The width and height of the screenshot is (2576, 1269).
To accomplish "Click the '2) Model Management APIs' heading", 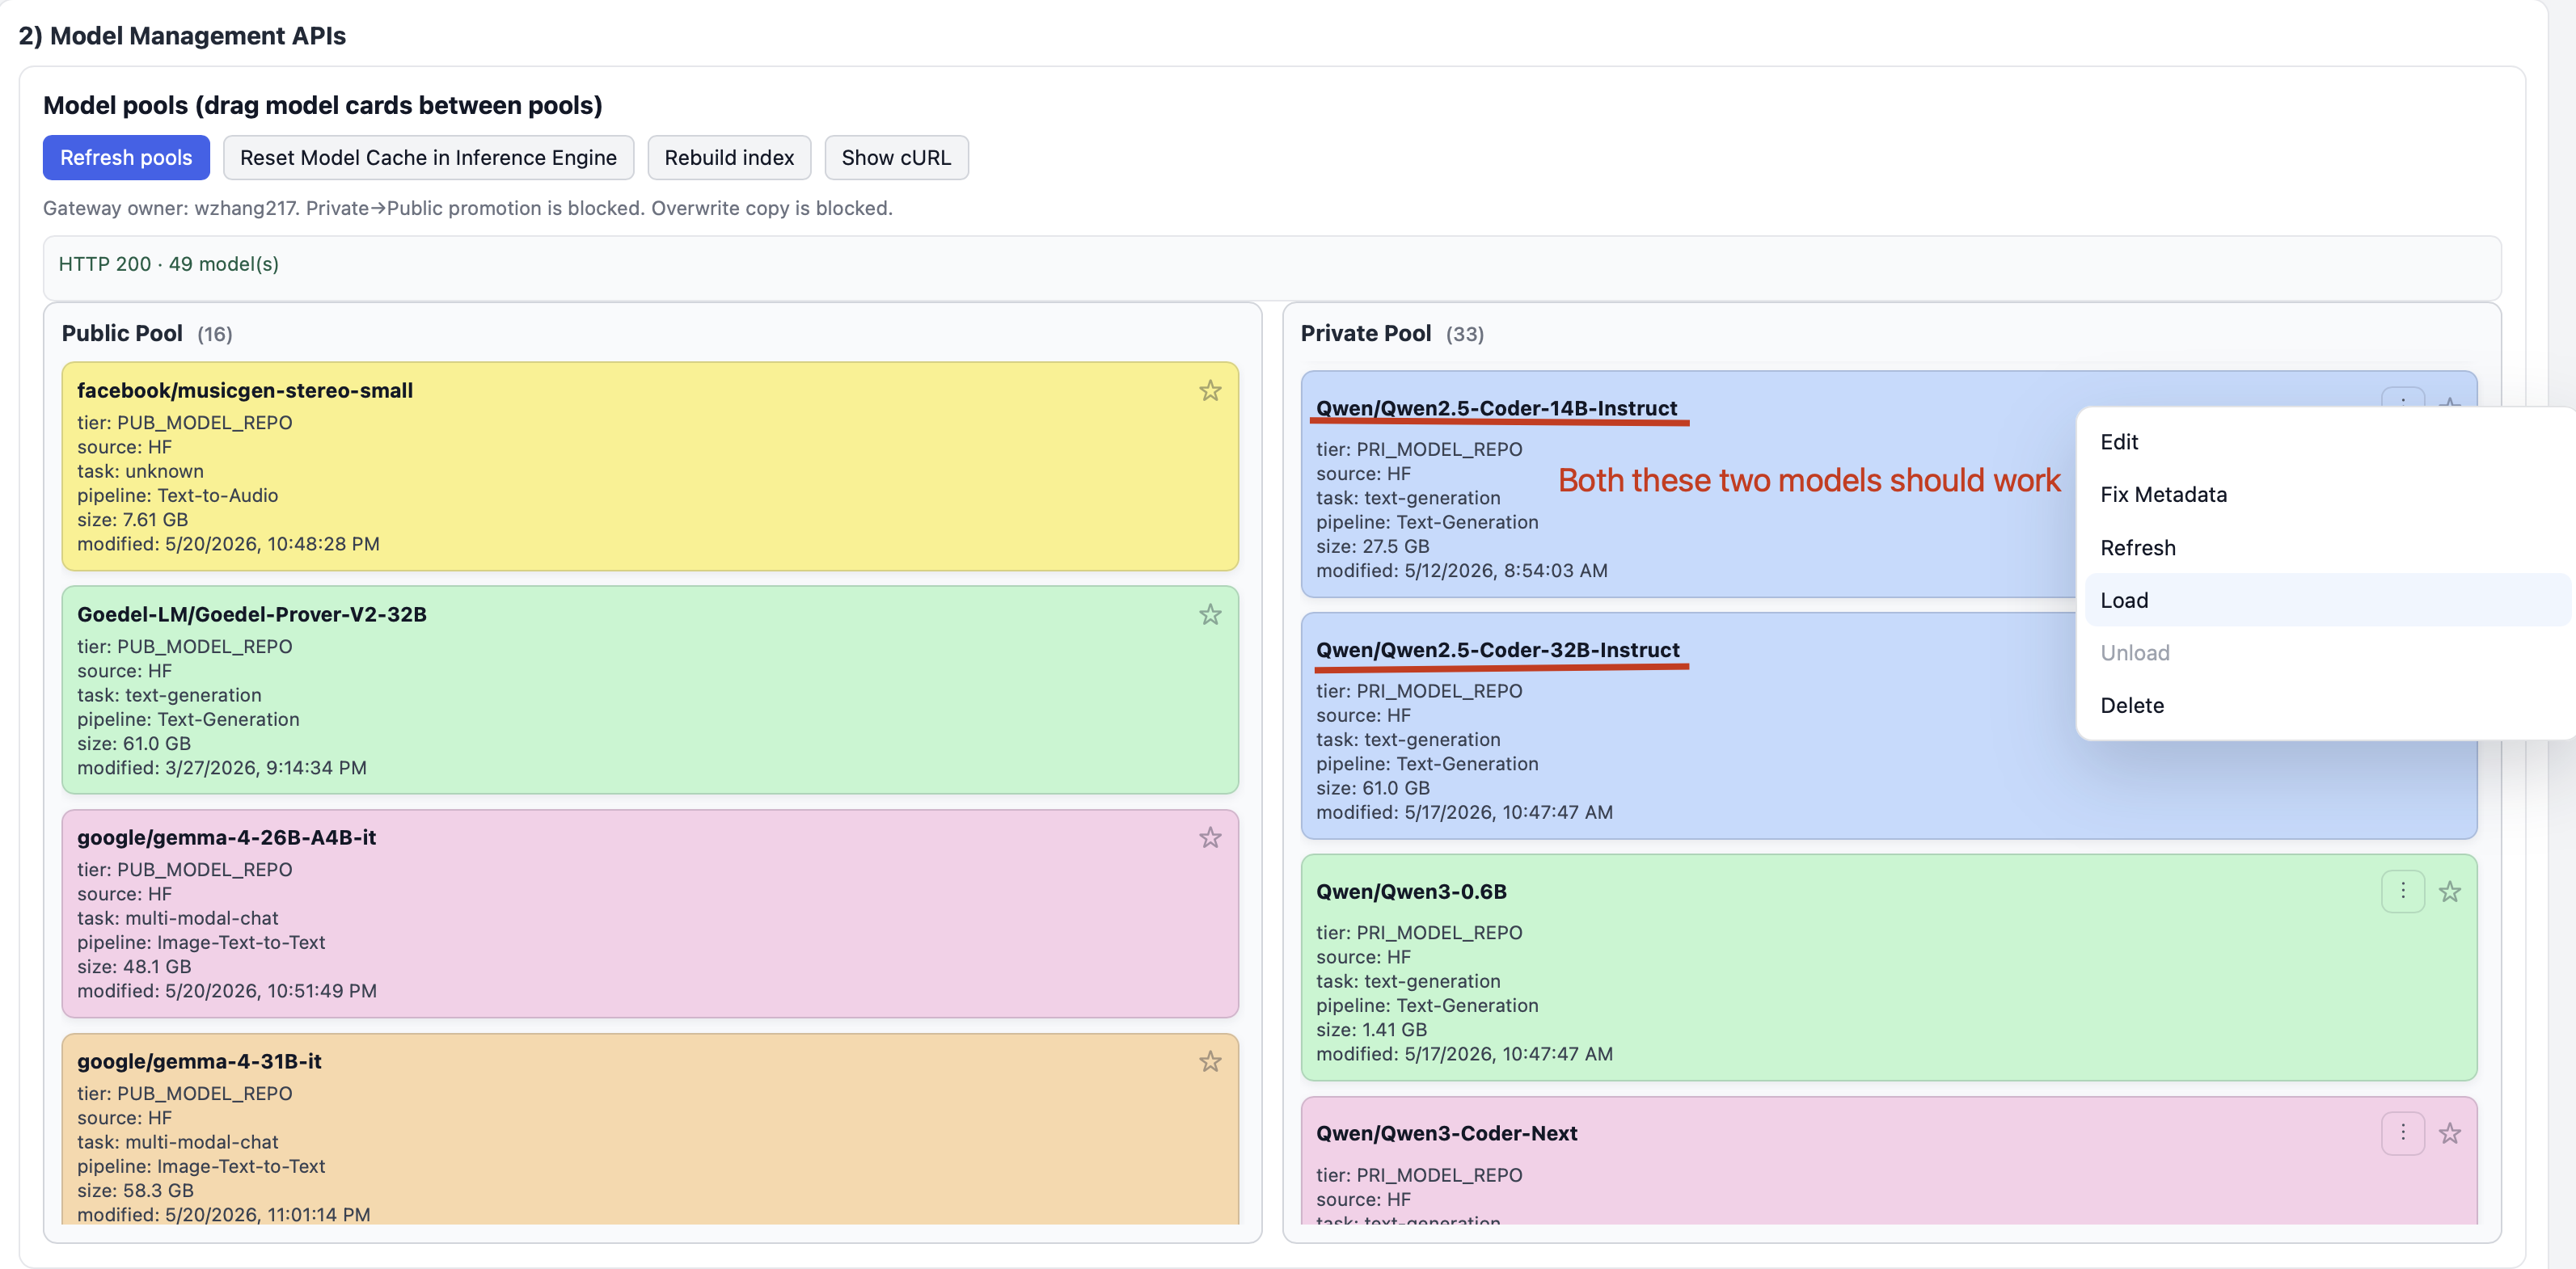I will [x=182, y=36].
